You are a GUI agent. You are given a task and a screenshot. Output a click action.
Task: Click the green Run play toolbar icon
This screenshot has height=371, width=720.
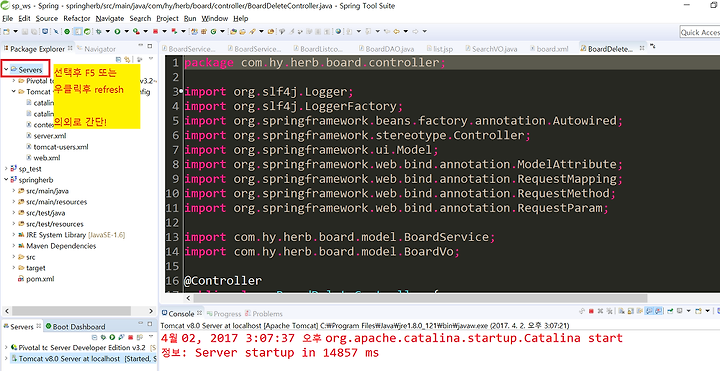coord(118,31)
